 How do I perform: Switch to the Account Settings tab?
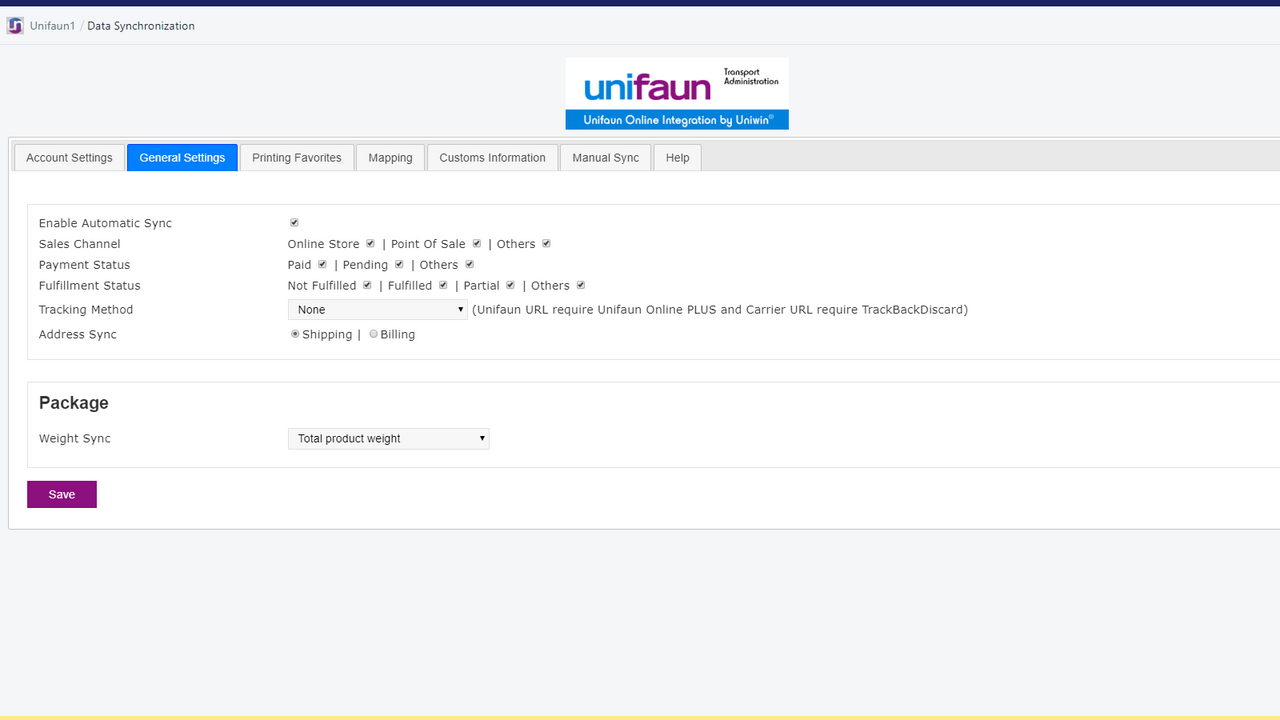point(70,158)
